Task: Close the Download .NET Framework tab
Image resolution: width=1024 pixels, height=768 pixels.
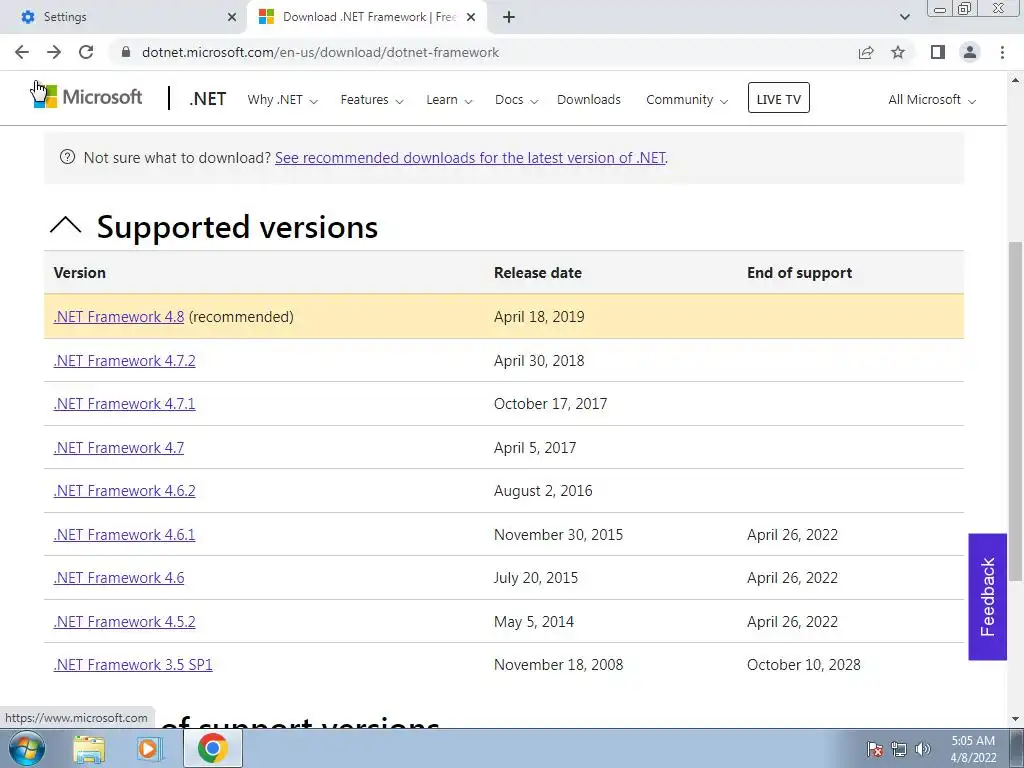Action: point(471,17)
